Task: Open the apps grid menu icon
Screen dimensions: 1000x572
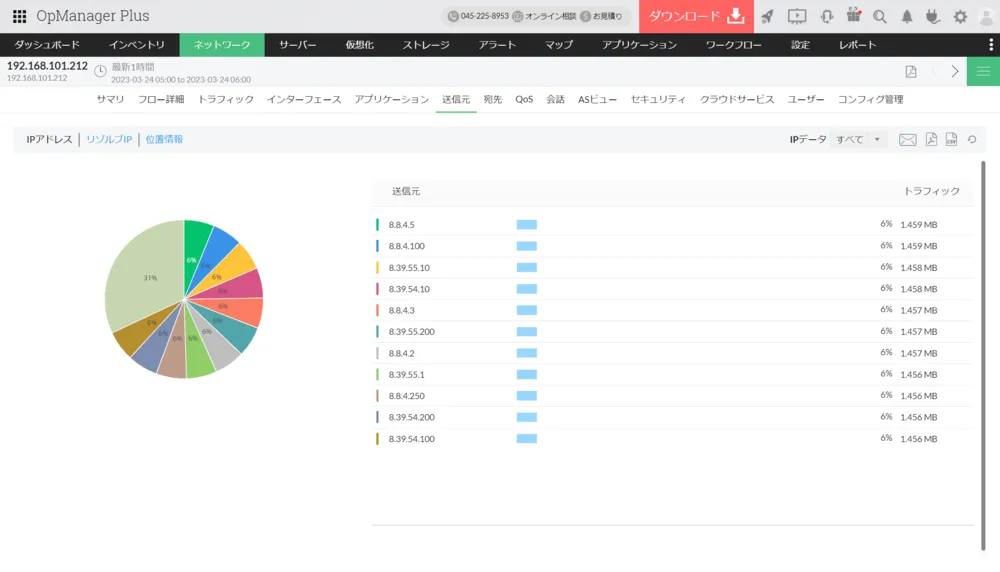Action: click(19, 16)
